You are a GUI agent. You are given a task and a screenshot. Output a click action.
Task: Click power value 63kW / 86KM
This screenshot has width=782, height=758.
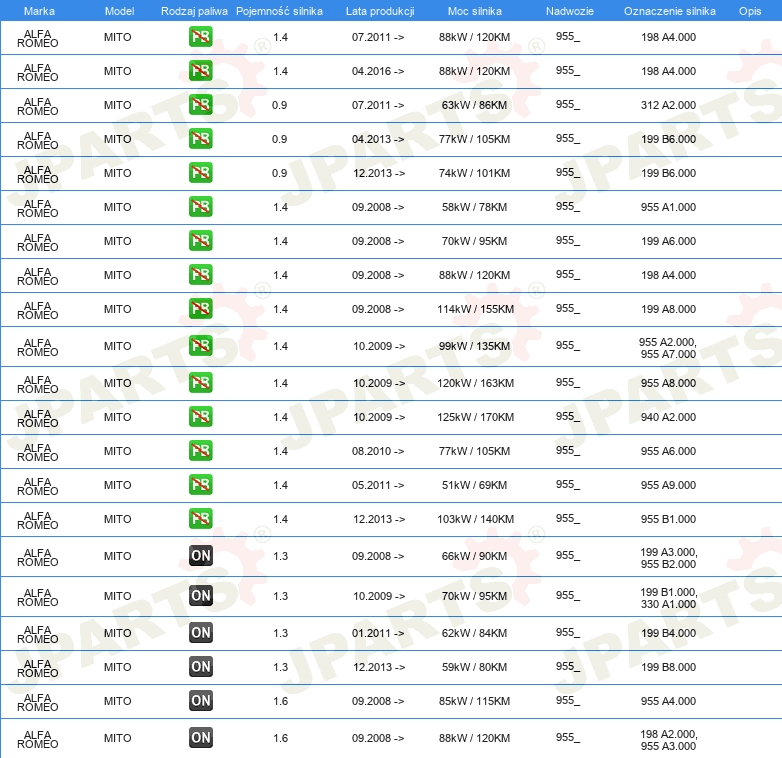(474, 105)
